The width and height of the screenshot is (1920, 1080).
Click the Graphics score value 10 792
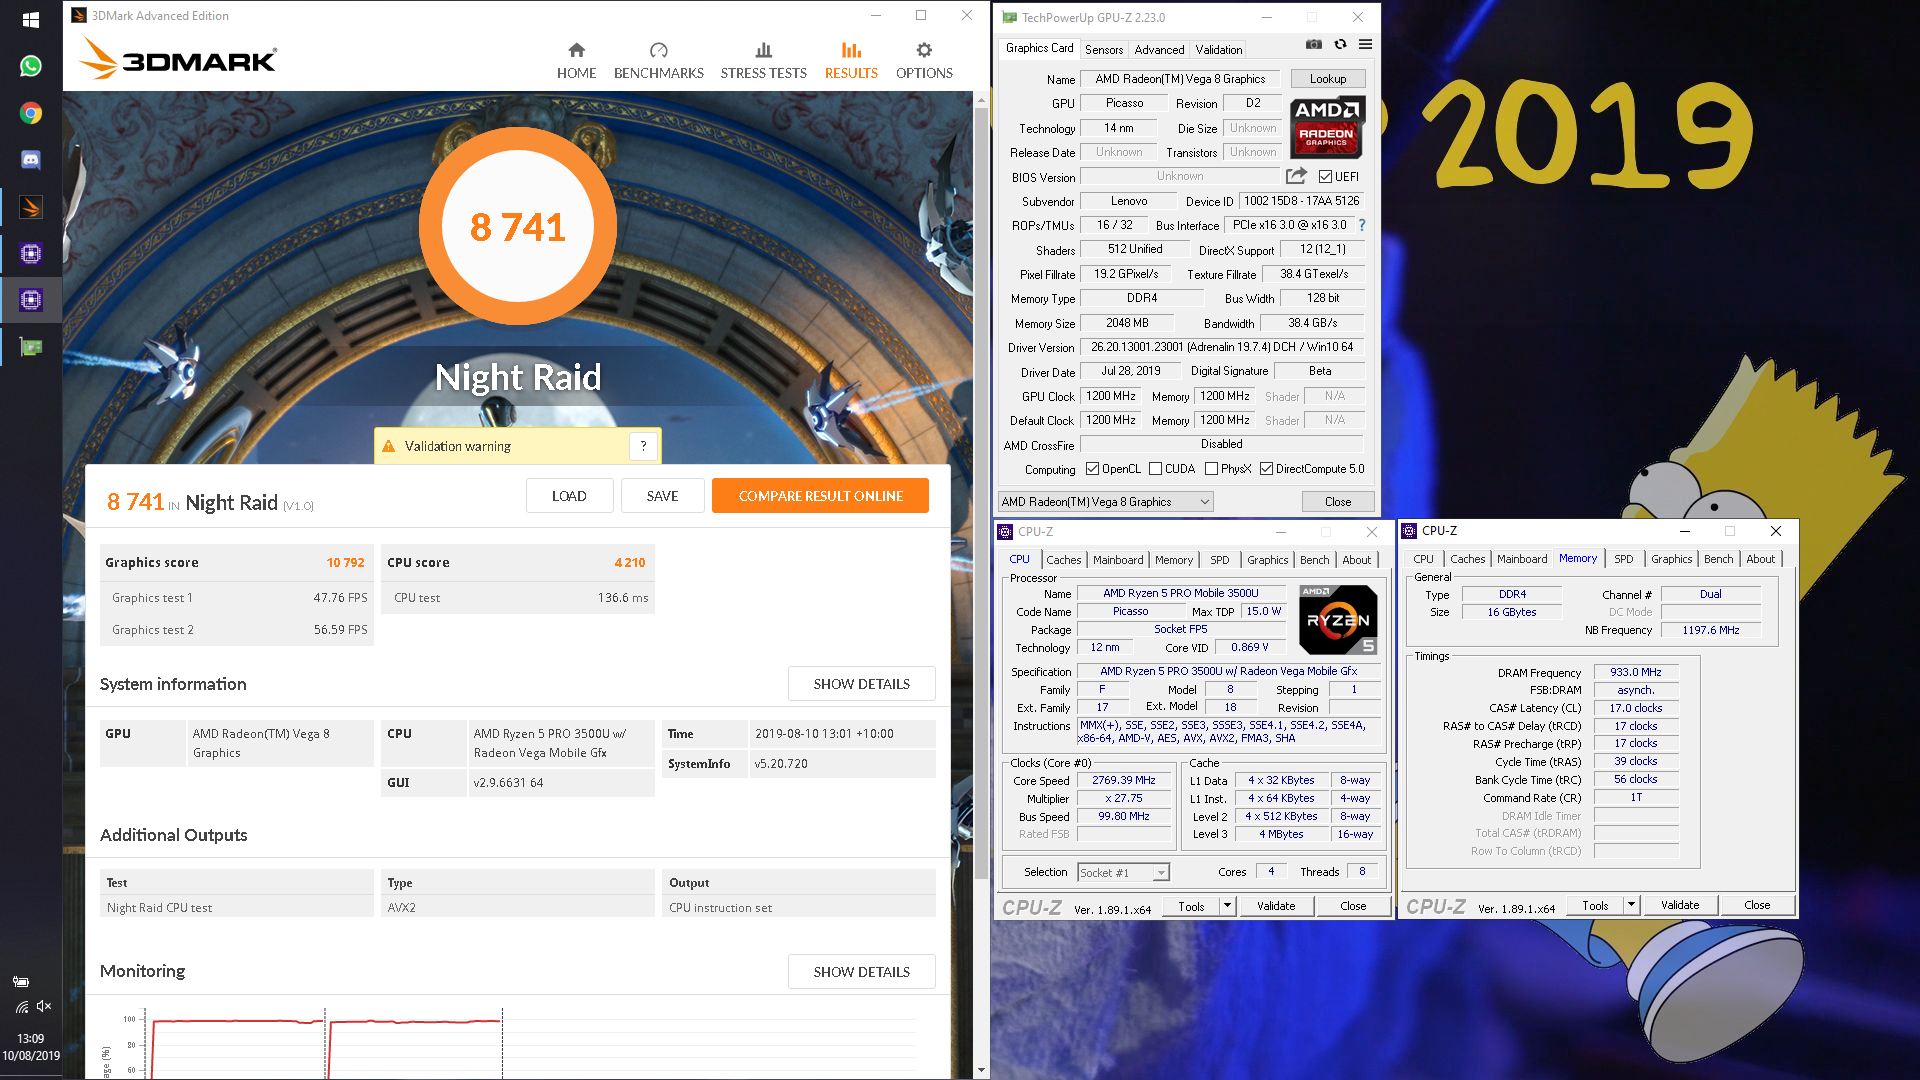(345, 563)
